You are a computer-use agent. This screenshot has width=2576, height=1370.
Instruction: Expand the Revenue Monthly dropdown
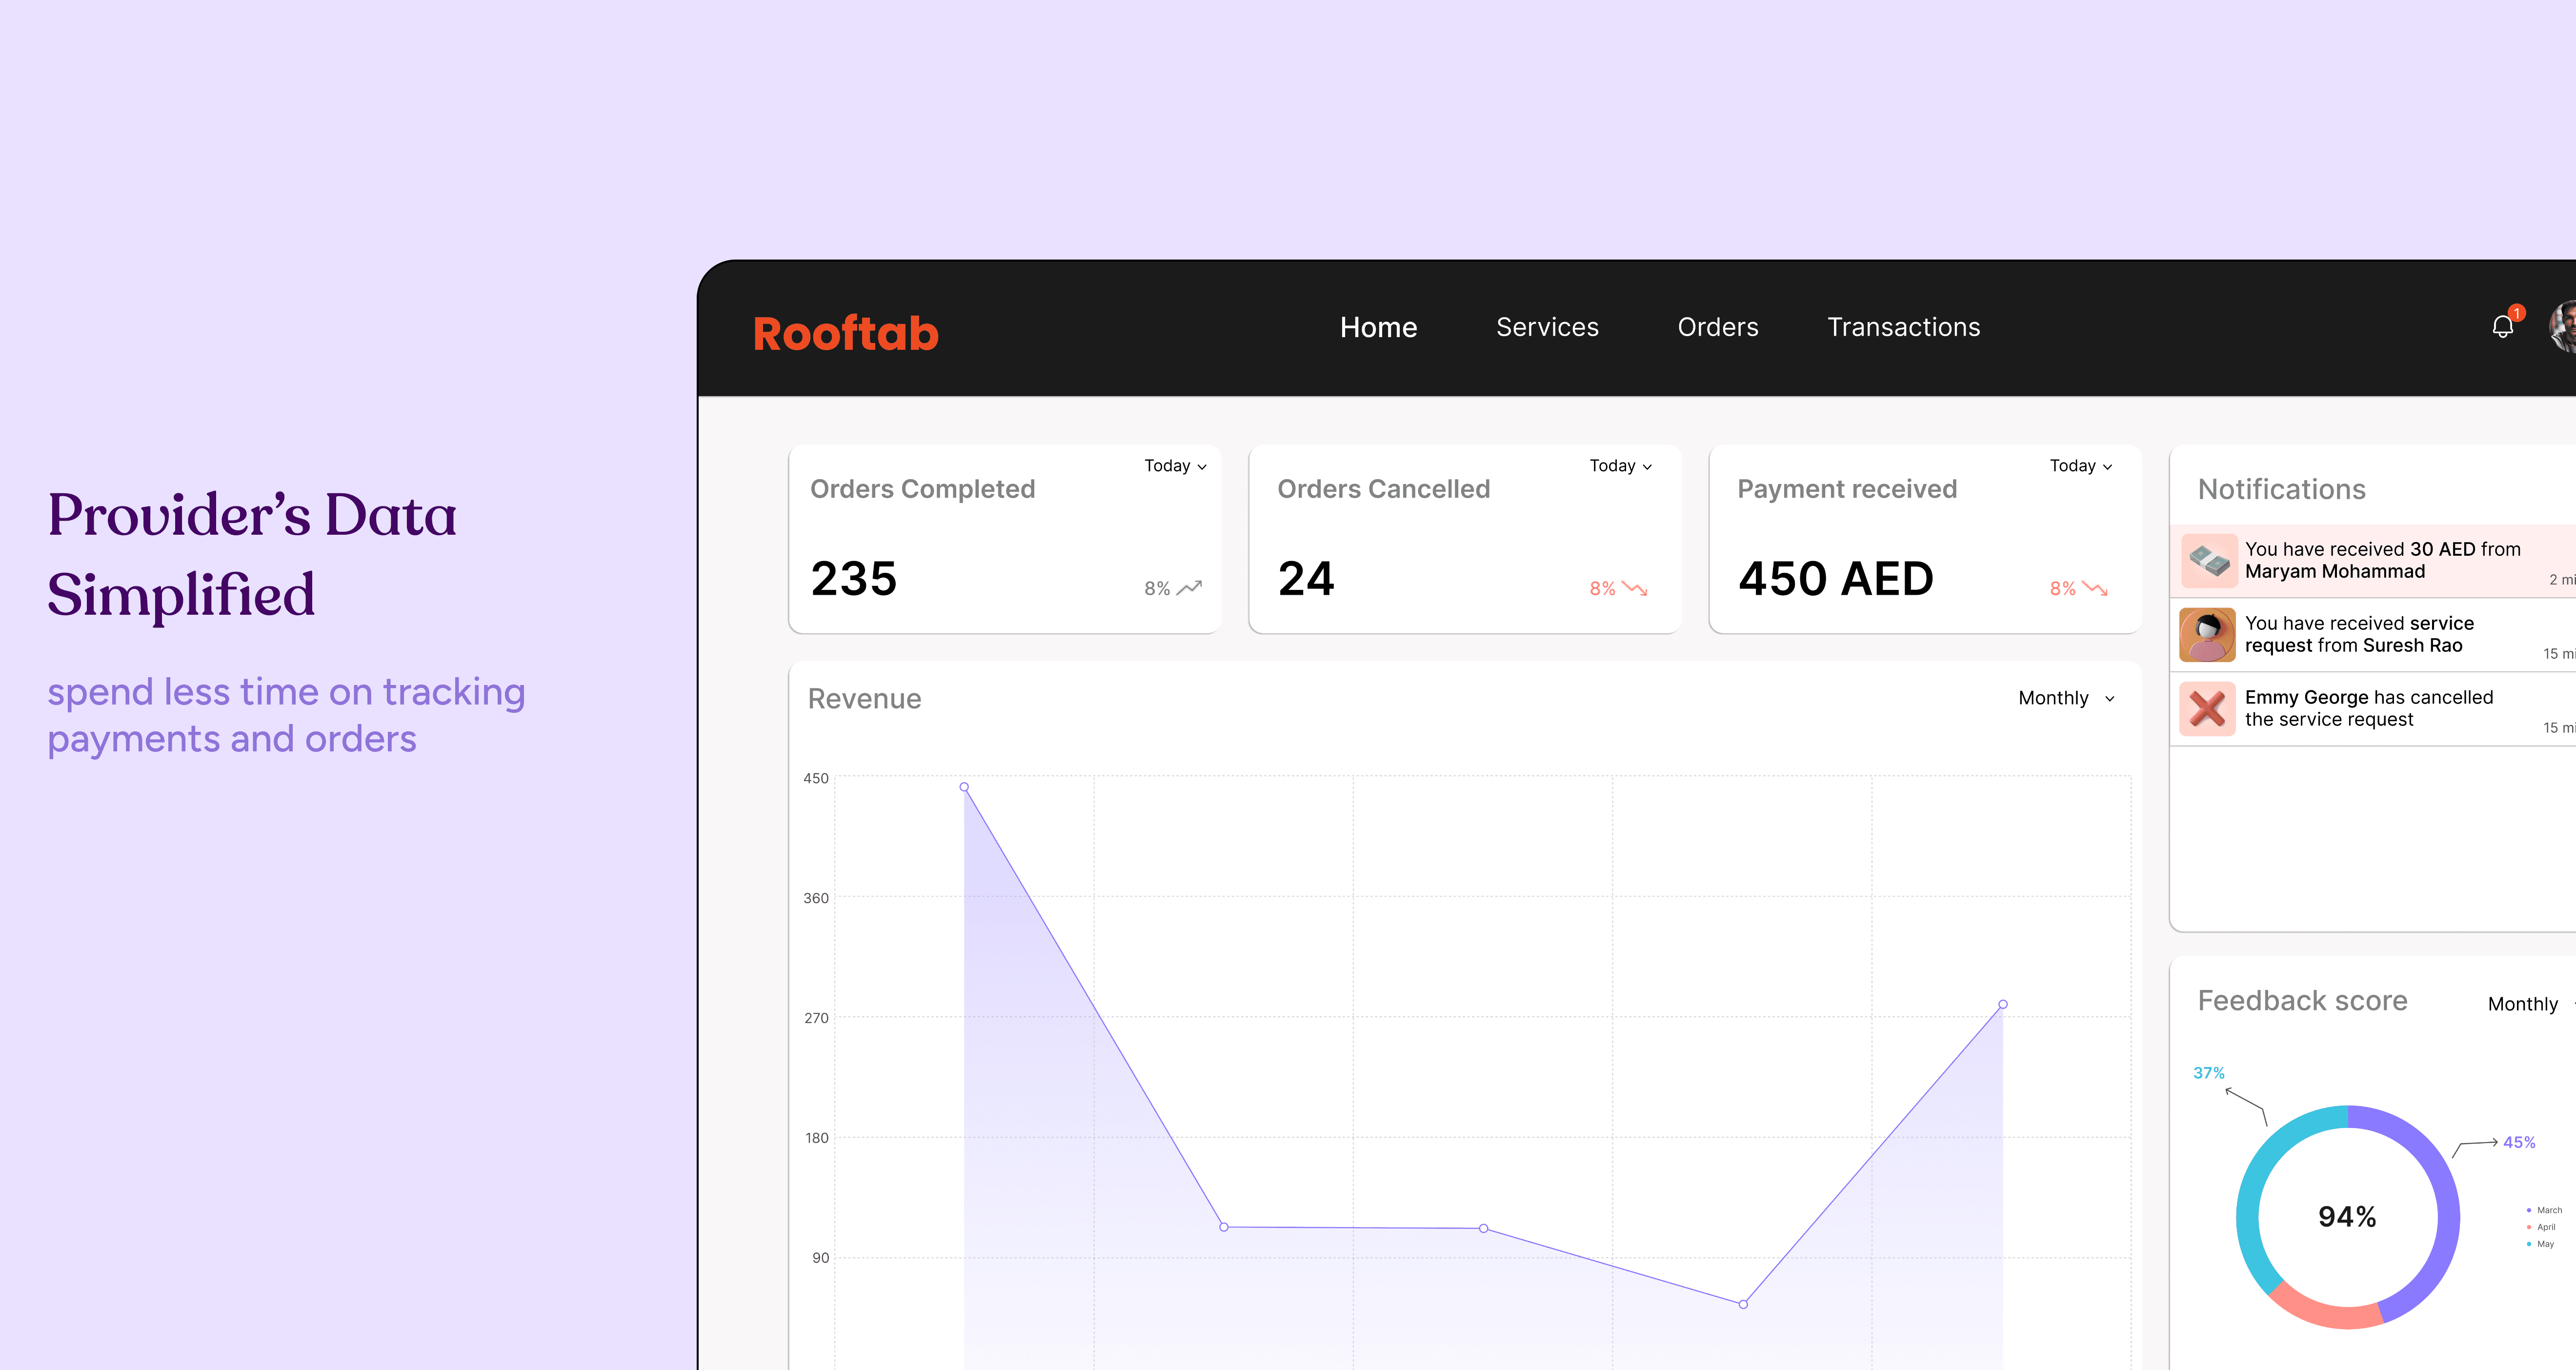2066,698
